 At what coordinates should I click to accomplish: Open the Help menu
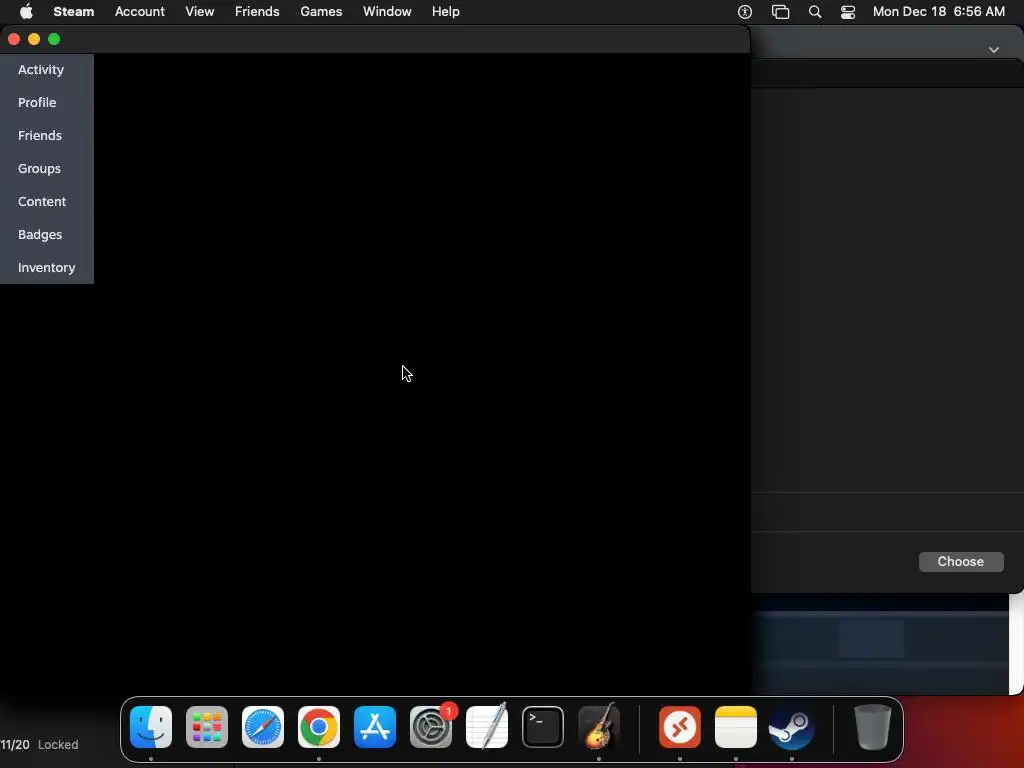point(445,12)
